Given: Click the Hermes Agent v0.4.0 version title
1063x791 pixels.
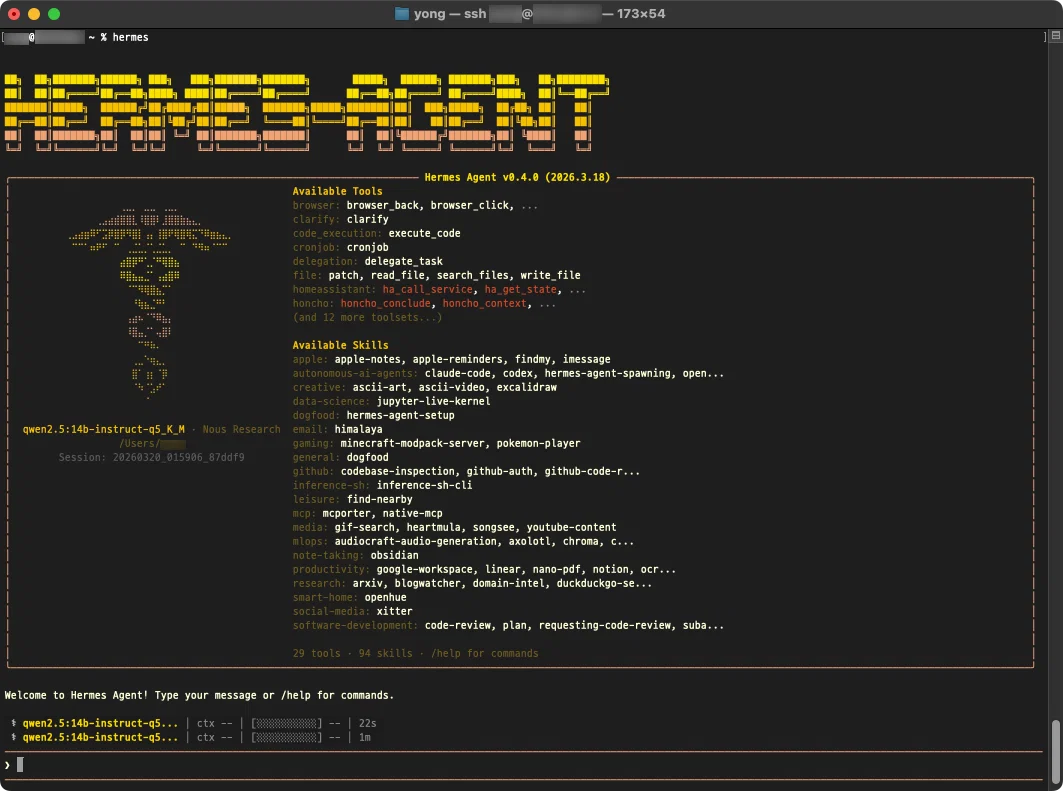Looking at the screenshot, I should pyautogui.click(x=517, y=177).
